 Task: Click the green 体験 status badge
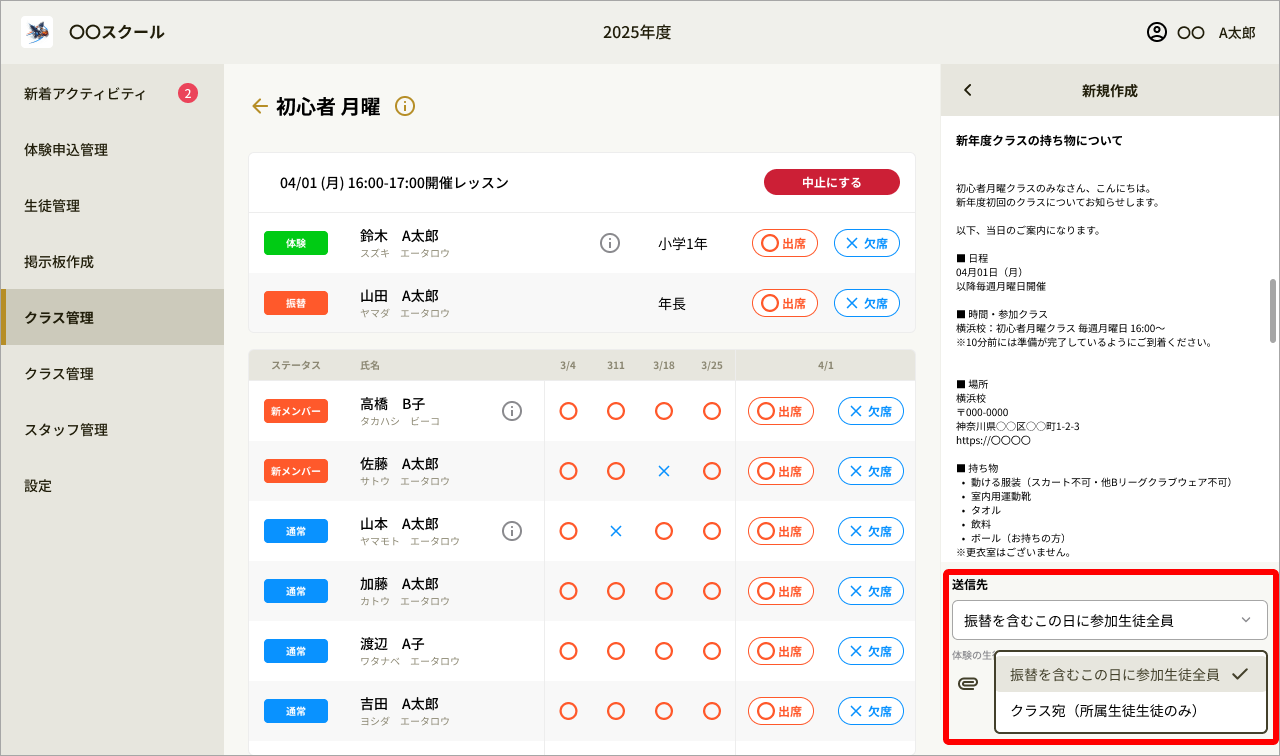tap(296, 242)
